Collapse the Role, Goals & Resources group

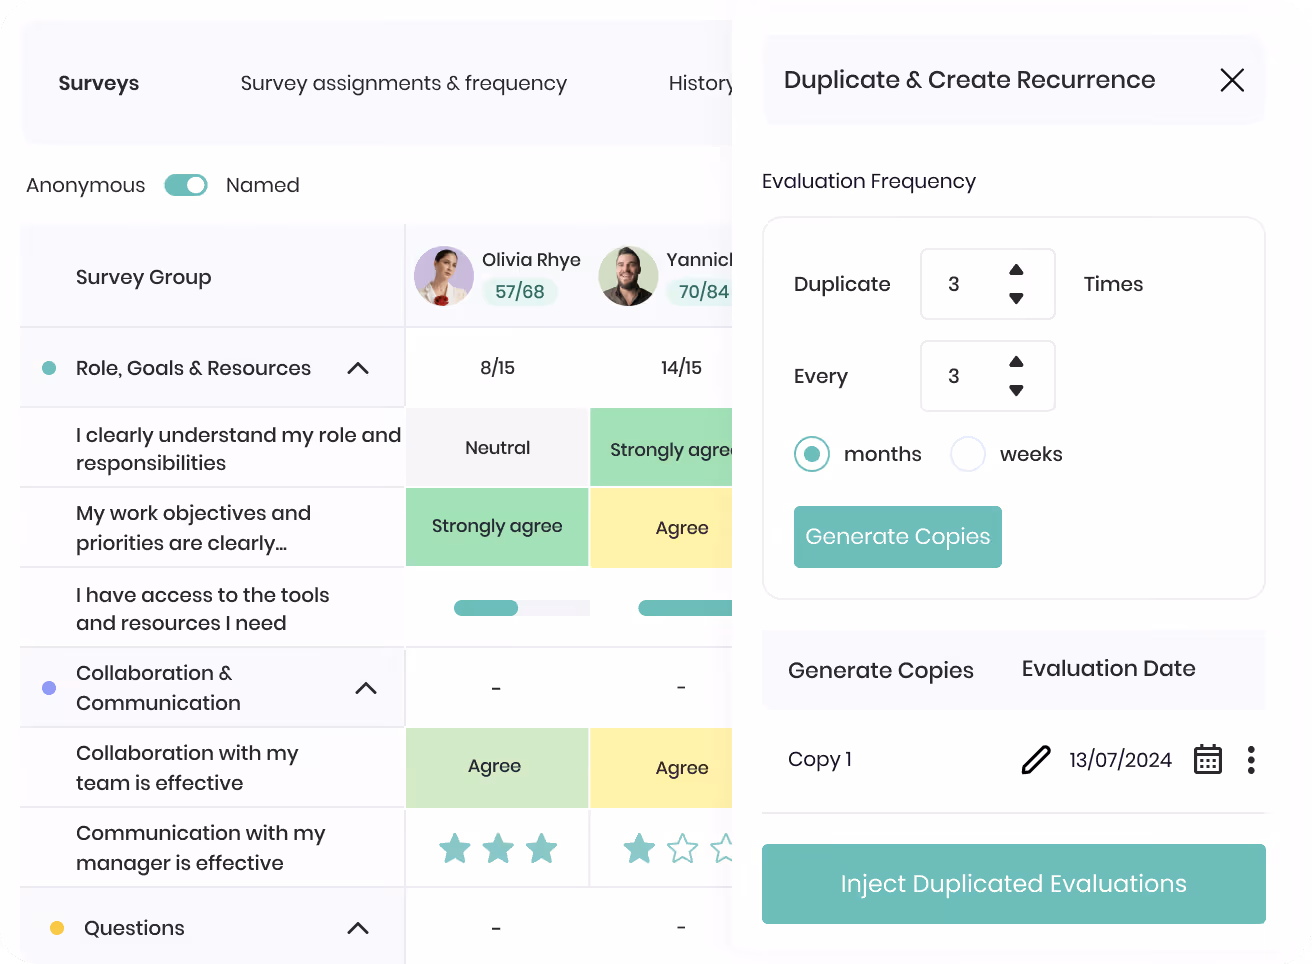[x=358, y=368]
